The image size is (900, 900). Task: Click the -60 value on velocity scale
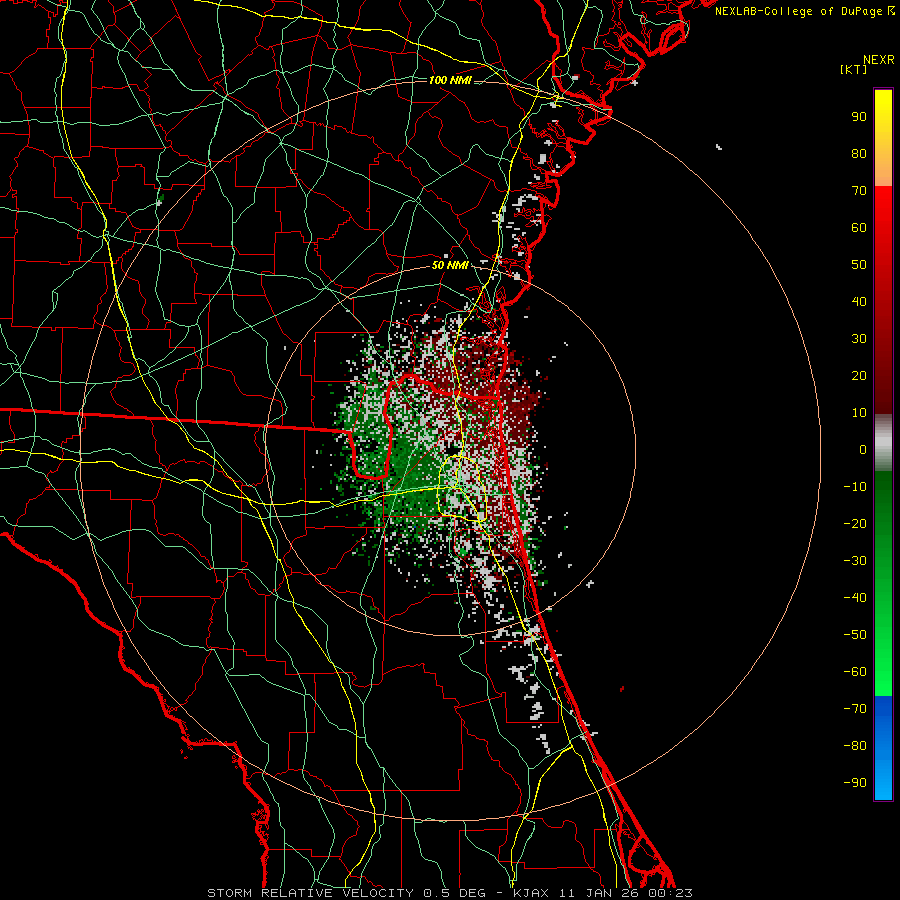[x=855, y=672]
